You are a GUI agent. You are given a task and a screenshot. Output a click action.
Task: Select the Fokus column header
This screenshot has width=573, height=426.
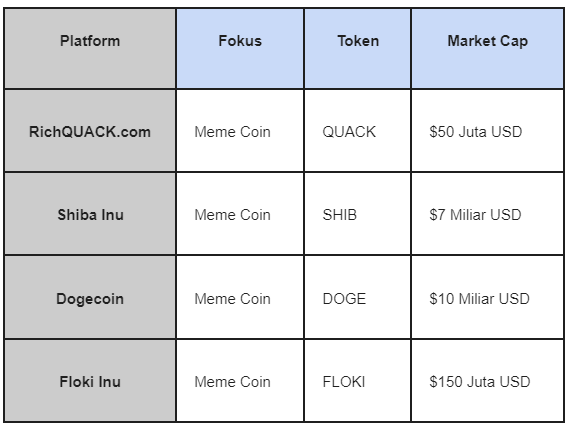coord(240,48)
